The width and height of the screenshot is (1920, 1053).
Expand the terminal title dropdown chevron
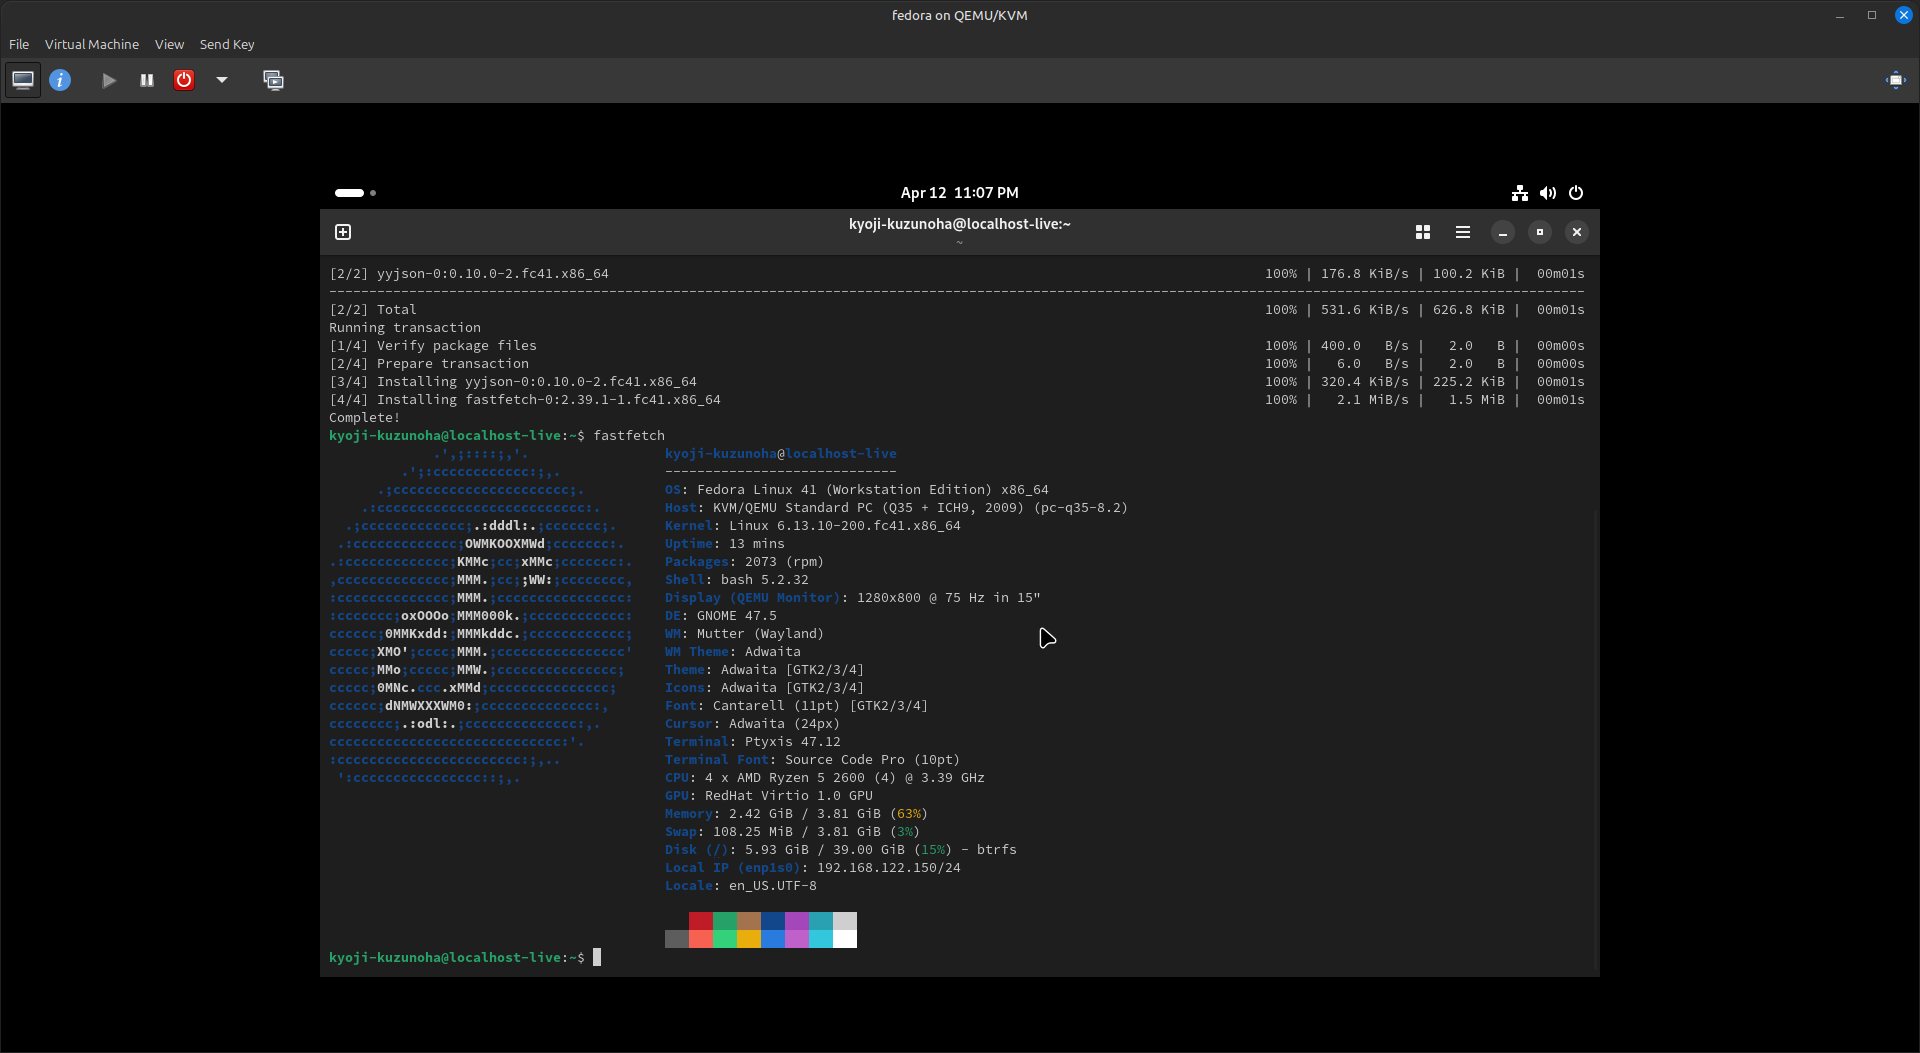click(x=960, y=243)
